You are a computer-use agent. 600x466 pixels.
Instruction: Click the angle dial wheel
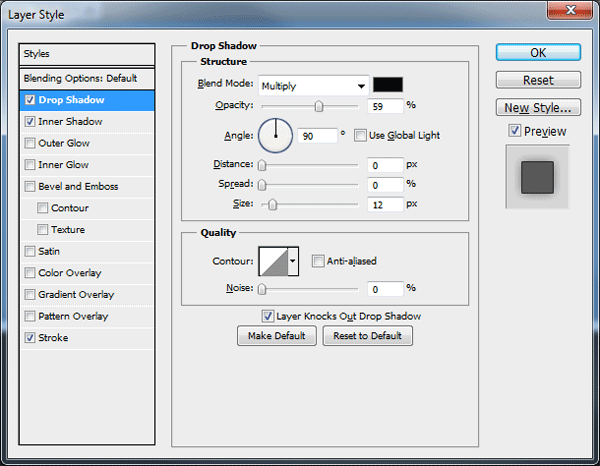(276, 135)
